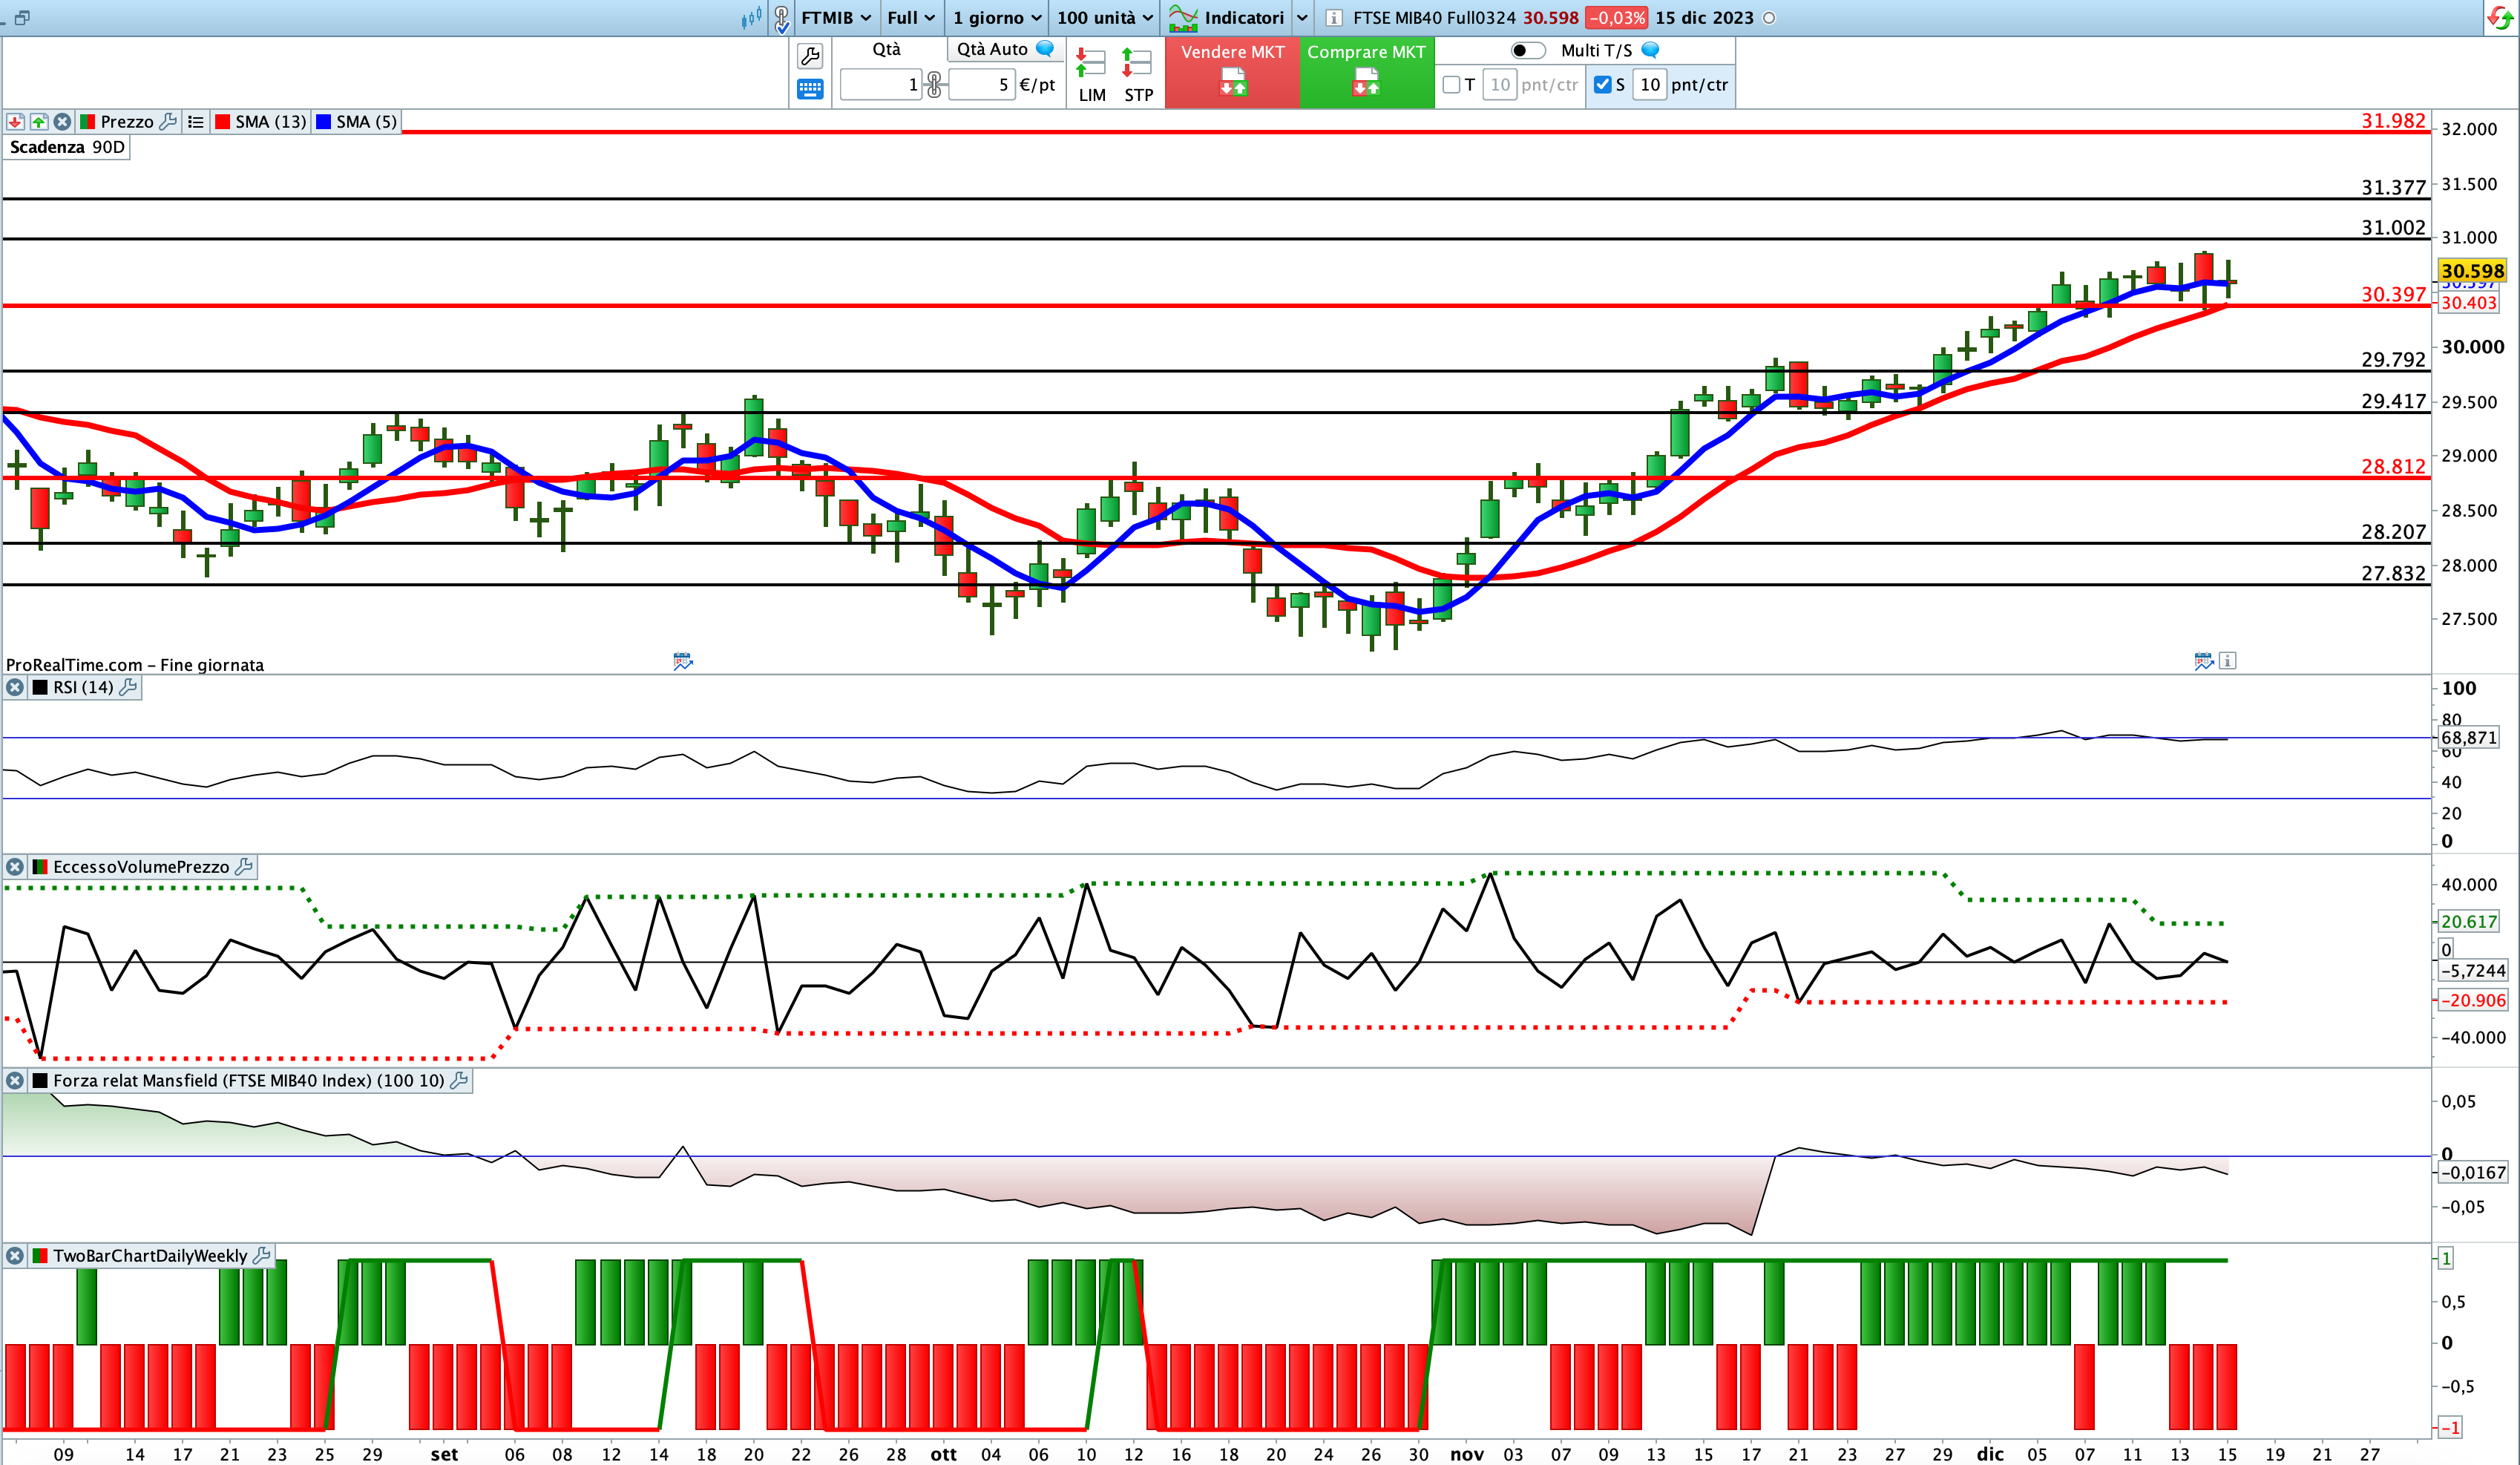Open the FTMIB instrument dropdown
2520x1465 pixels.
click(836, 17)
